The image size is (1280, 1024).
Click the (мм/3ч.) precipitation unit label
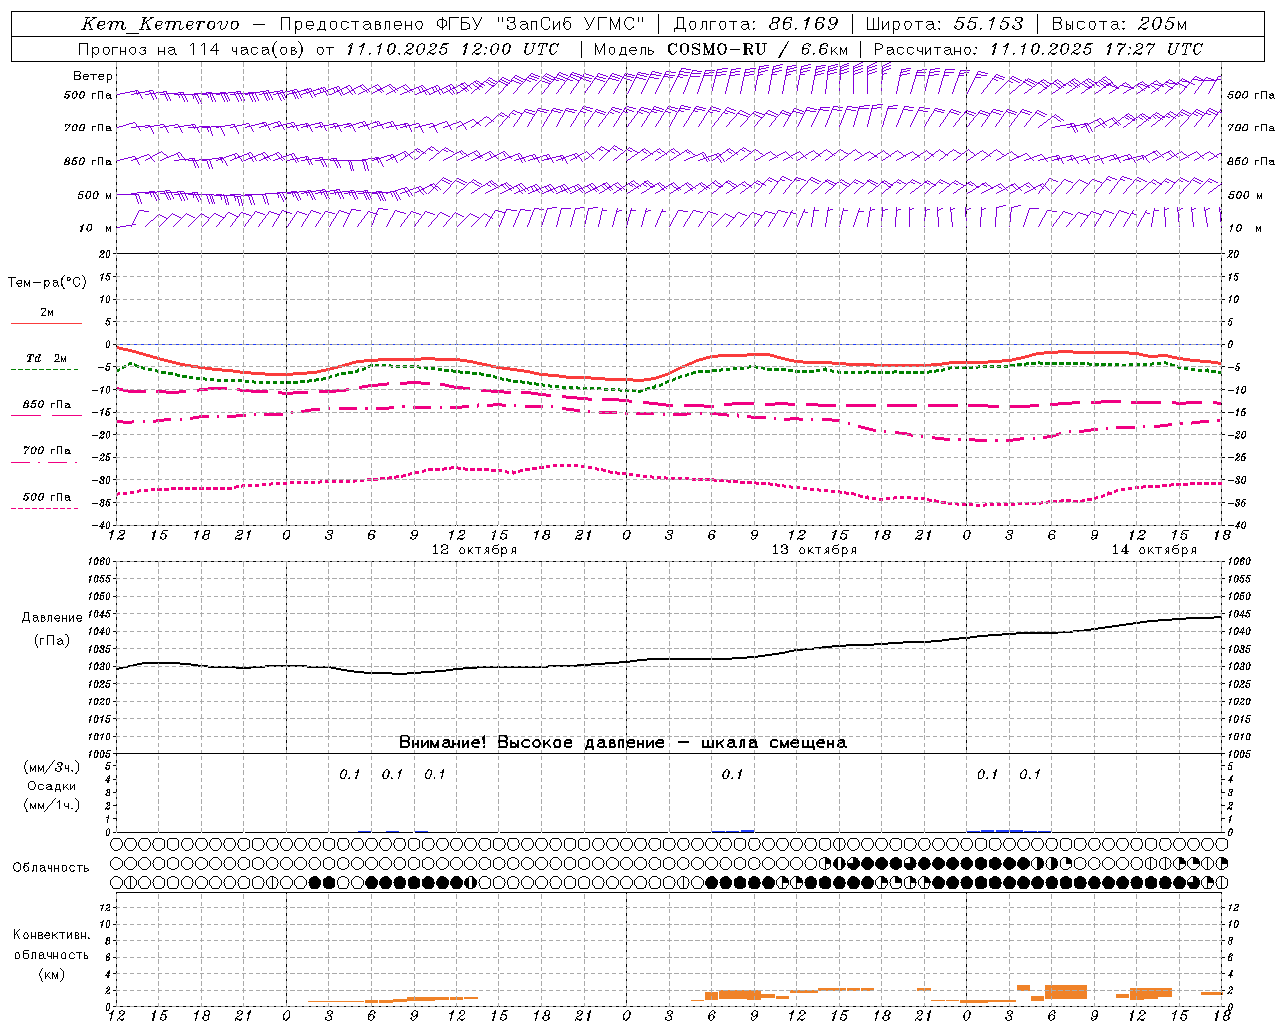coord(52,767)
